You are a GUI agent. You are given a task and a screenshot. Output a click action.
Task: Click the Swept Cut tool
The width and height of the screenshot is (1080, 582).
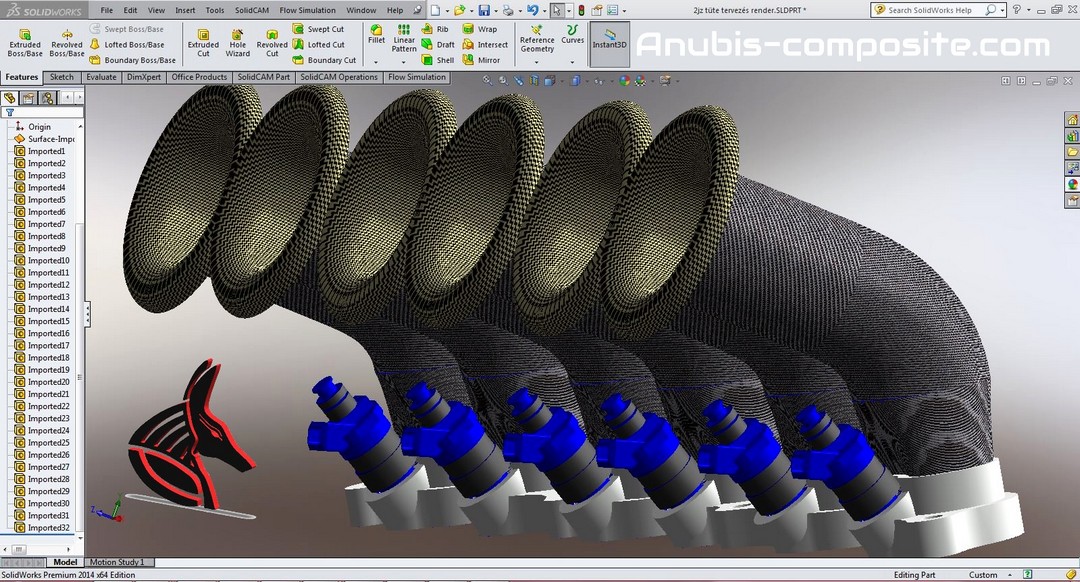(318, 29)
